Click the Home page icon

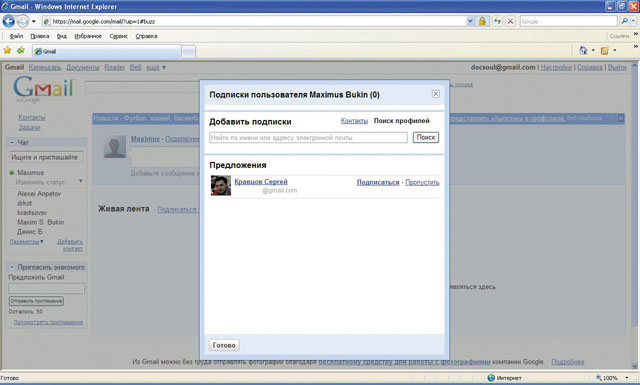point(583,51)
